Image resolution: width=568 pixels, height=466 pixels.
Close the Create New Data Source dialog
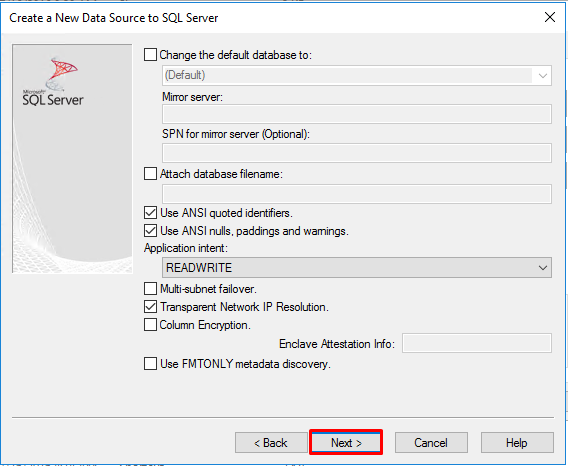click(x=550, y=17)
